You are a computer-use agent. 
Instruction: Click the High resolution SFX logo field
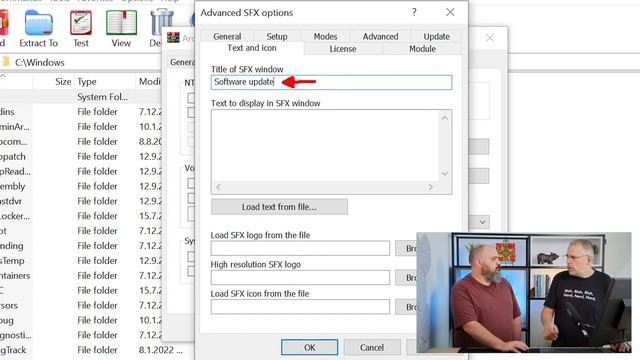coord(300,278)
